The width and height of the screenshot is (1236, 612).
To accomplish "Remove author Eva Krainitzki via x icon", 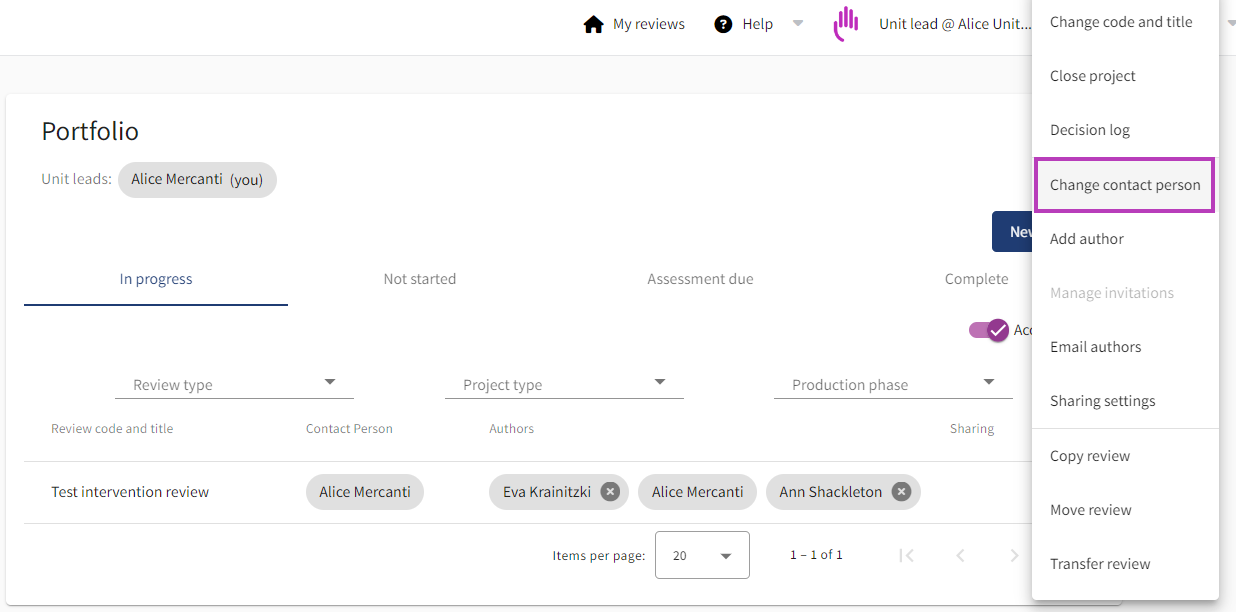I will pyautogui.click(x=610, y=492).
